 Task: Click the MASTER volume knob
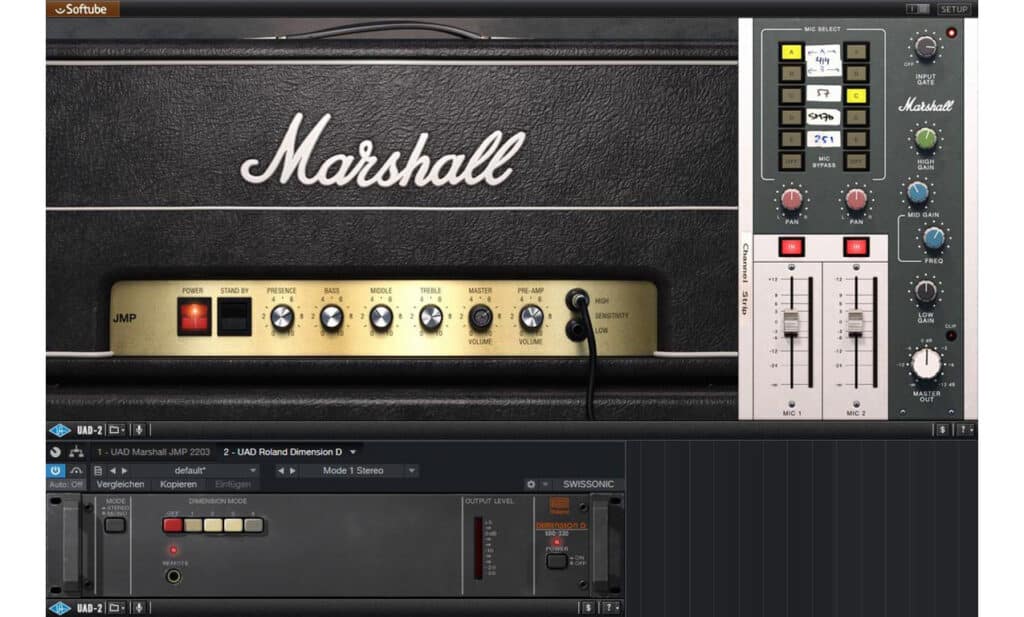(481, 317)
